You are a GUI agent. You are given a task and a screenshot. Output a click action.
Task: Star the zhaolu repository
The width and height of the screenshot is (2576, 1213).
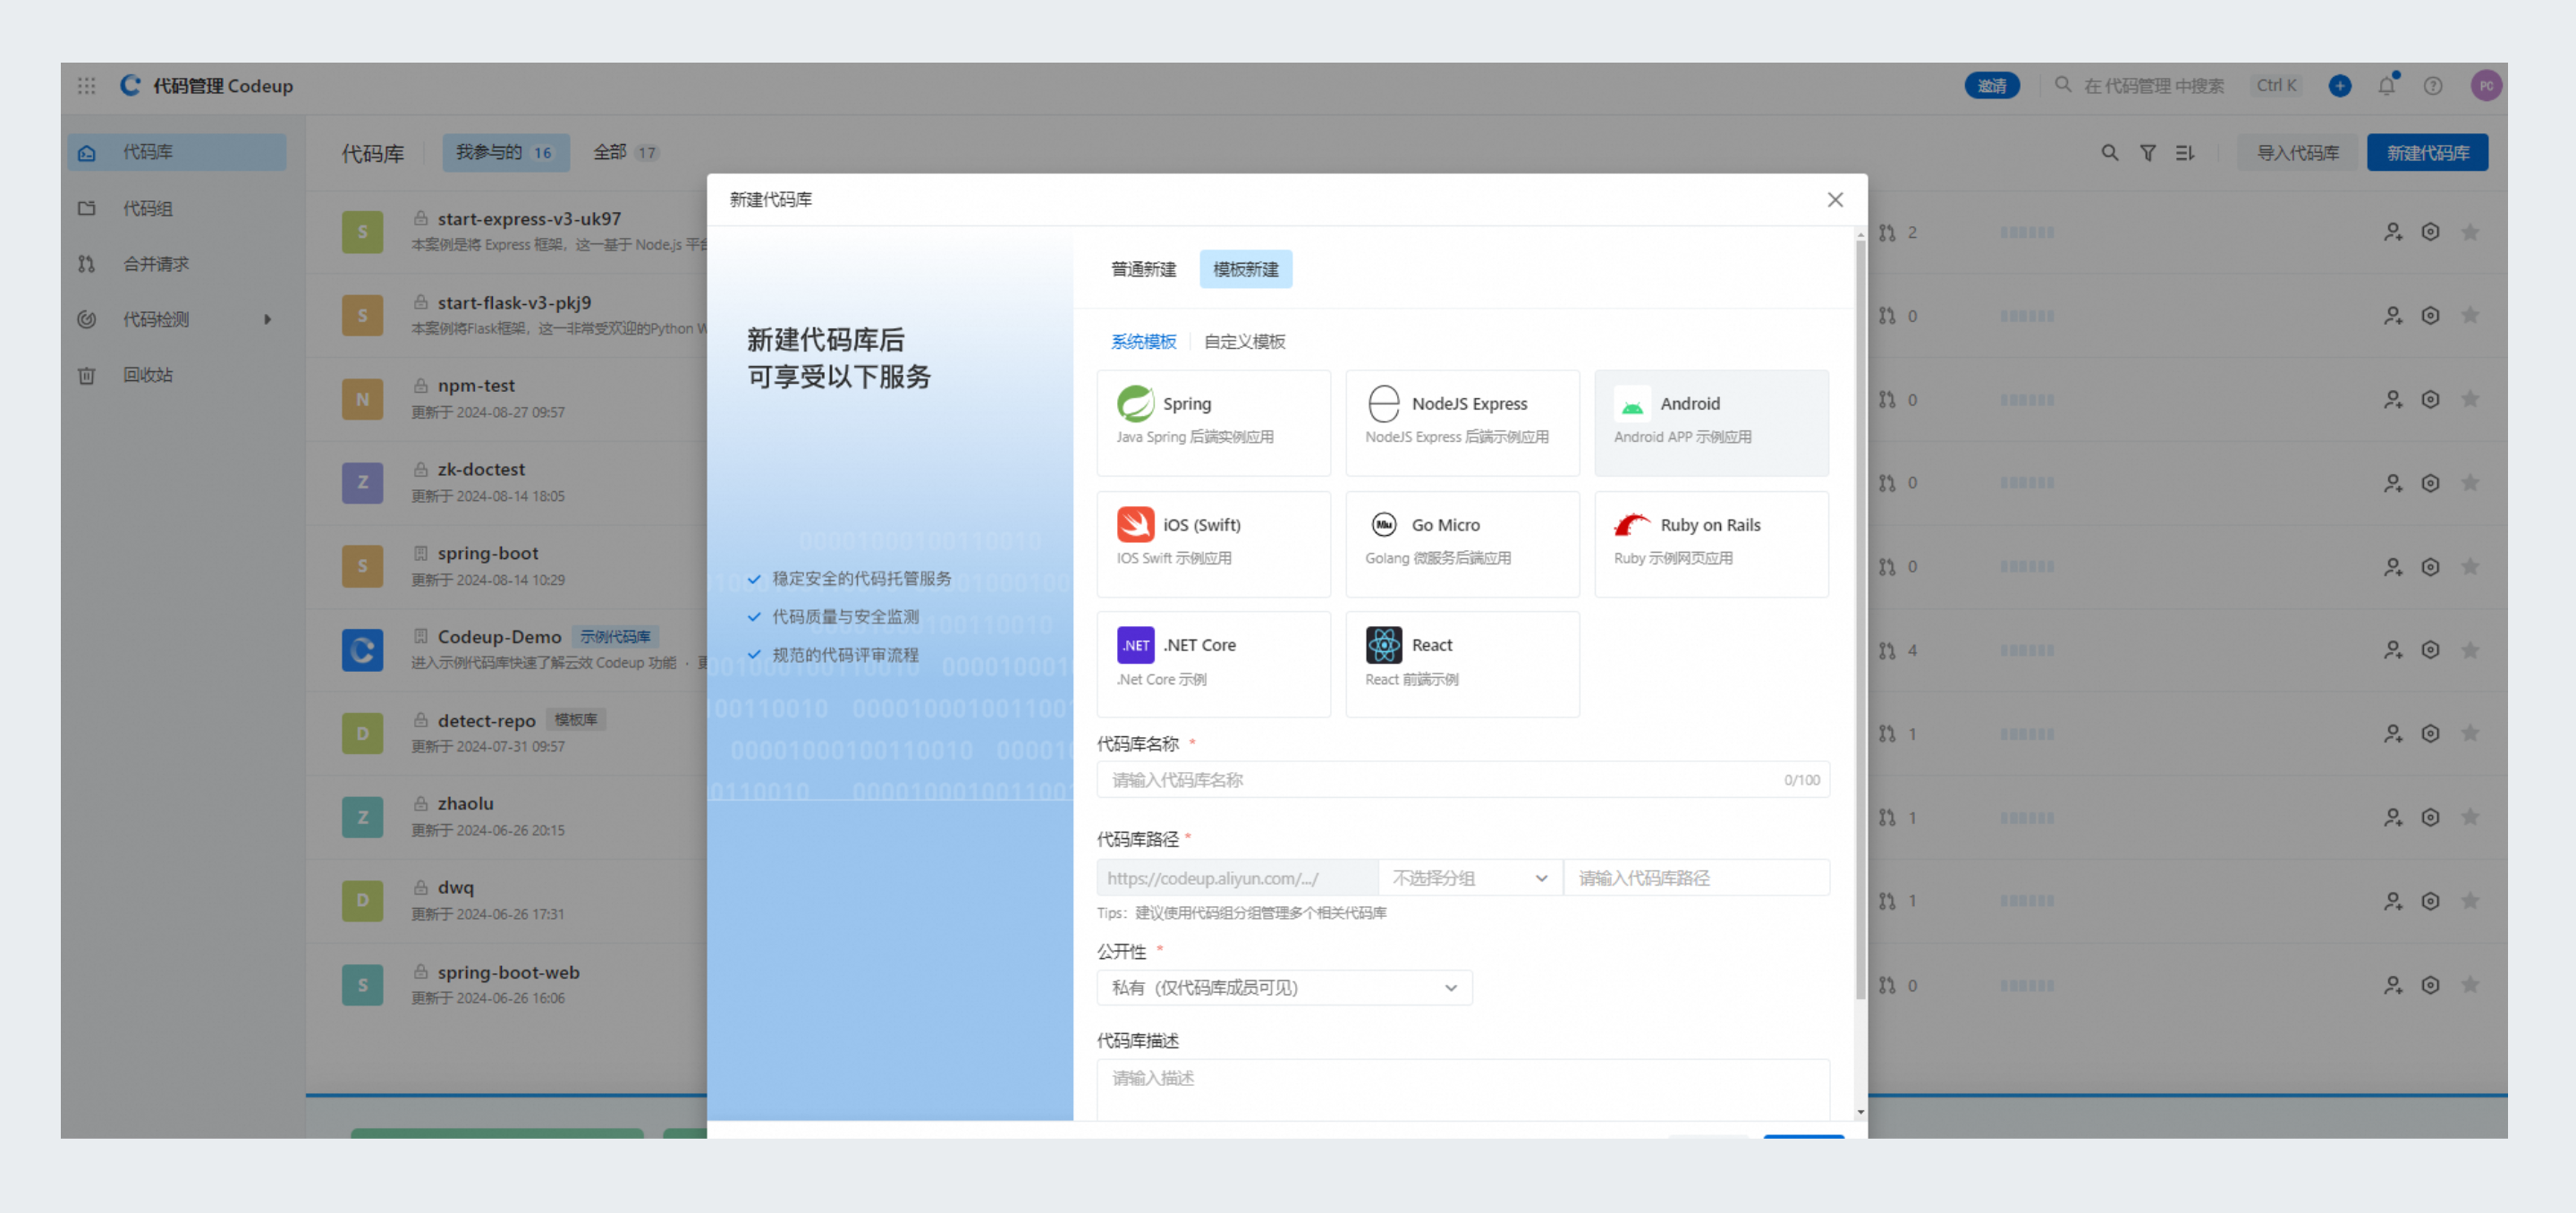(x=2470, y=817)
